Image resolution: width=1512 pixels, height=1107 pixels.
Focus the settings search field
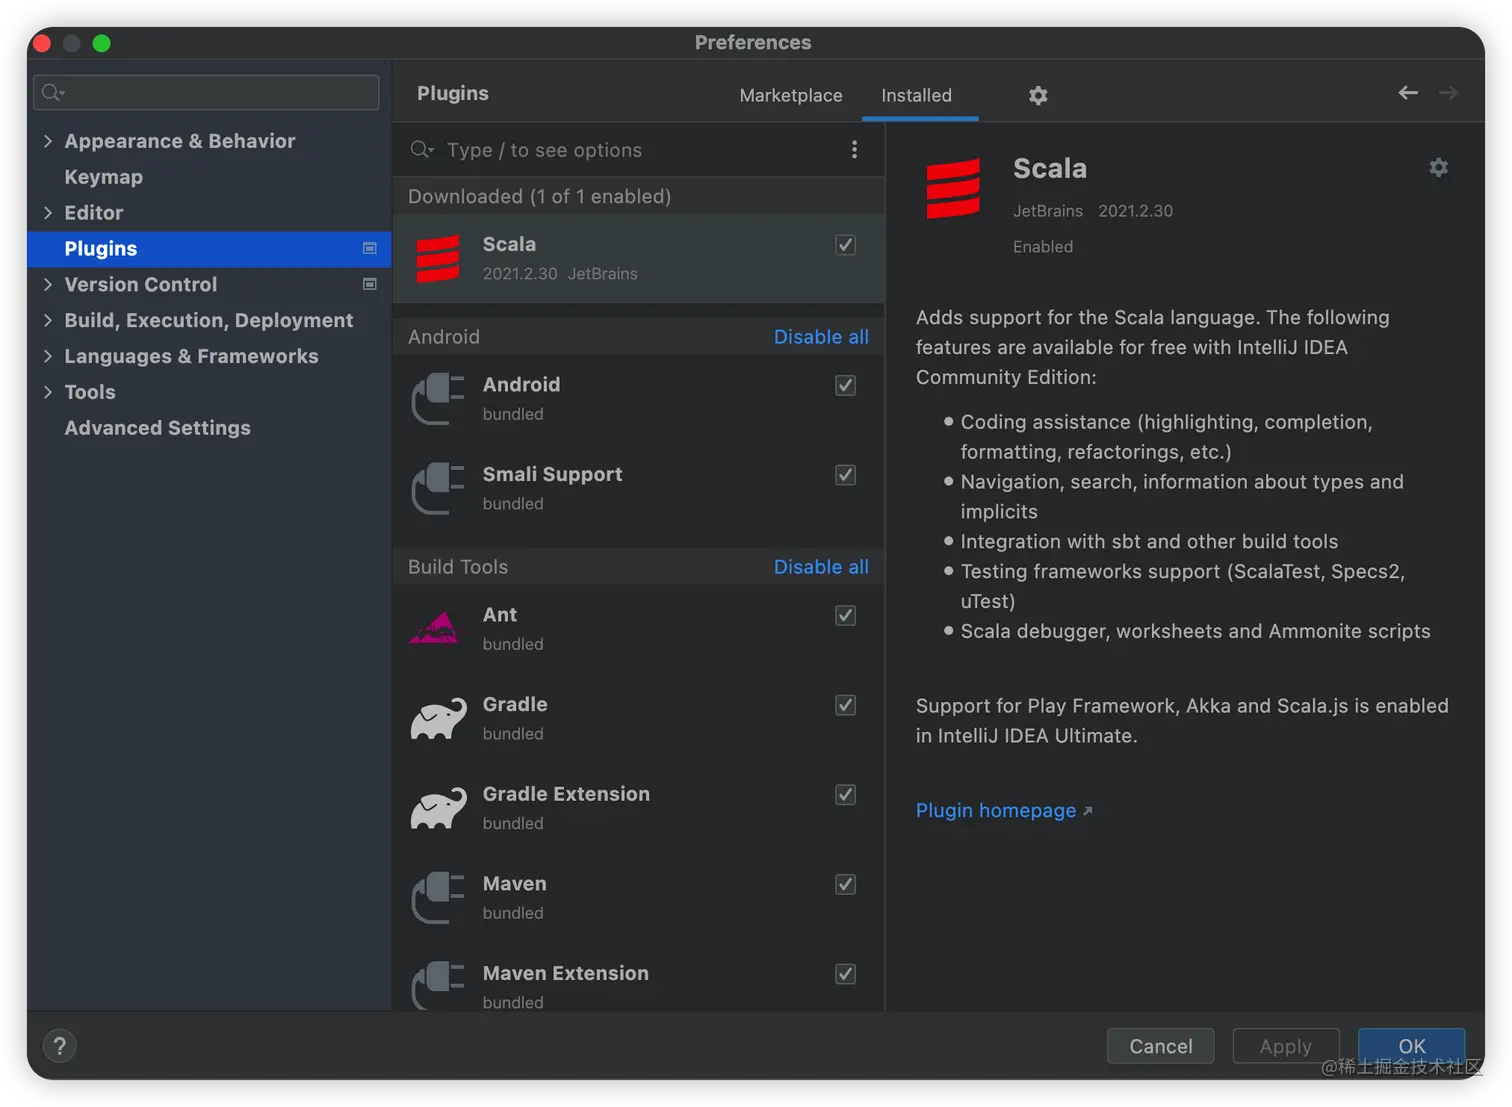coord(206,93)
